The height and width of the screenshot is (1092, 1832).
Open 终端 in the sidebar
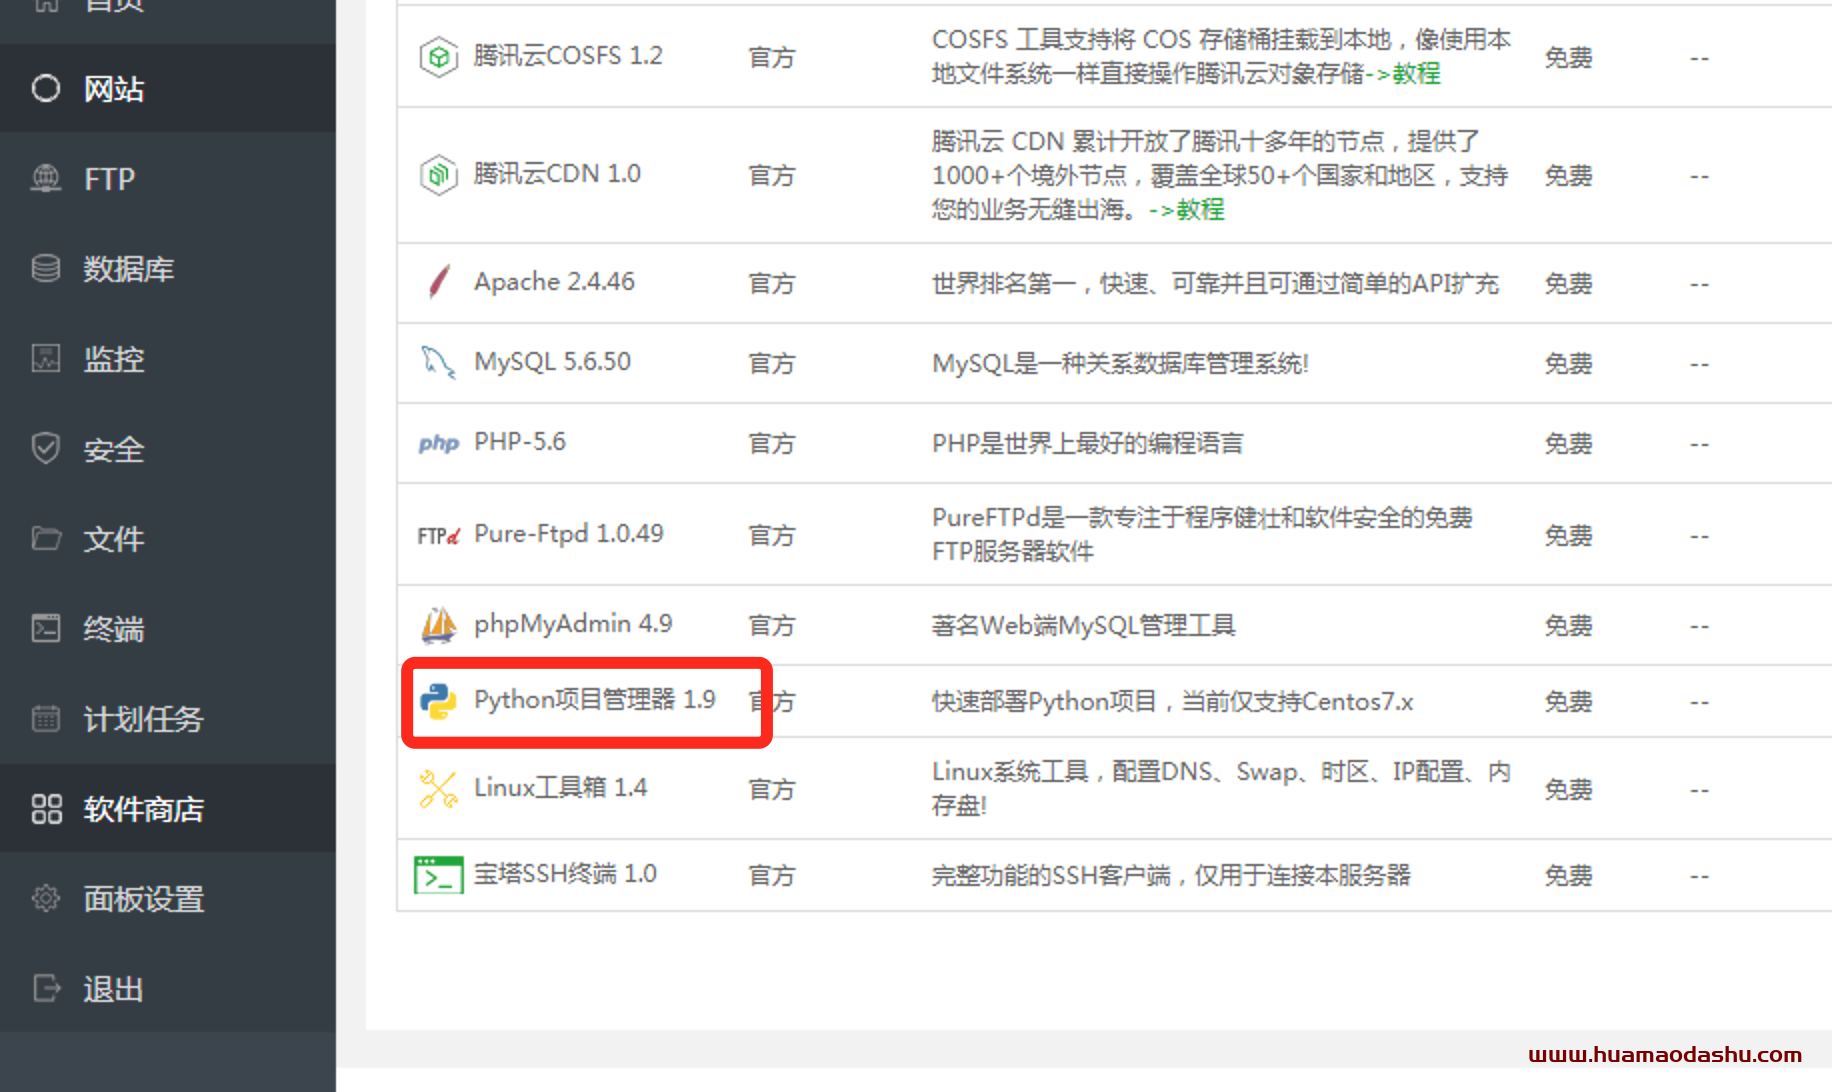[x=167, y=628]
